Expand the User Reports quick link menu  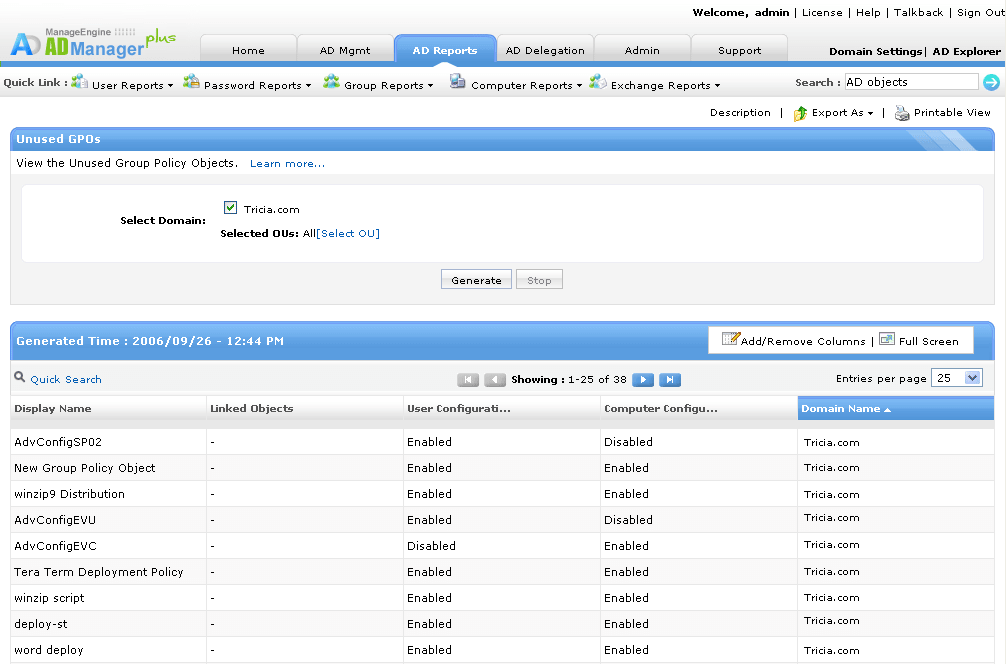tap(132, 85)
